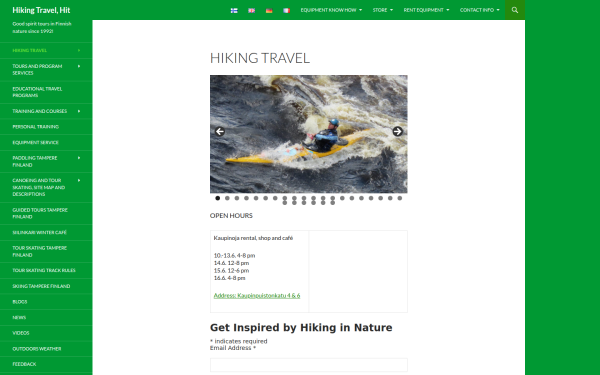
Task: Open the Store dropdown menu
Action: pyautogui.click(x=383, y=10)
